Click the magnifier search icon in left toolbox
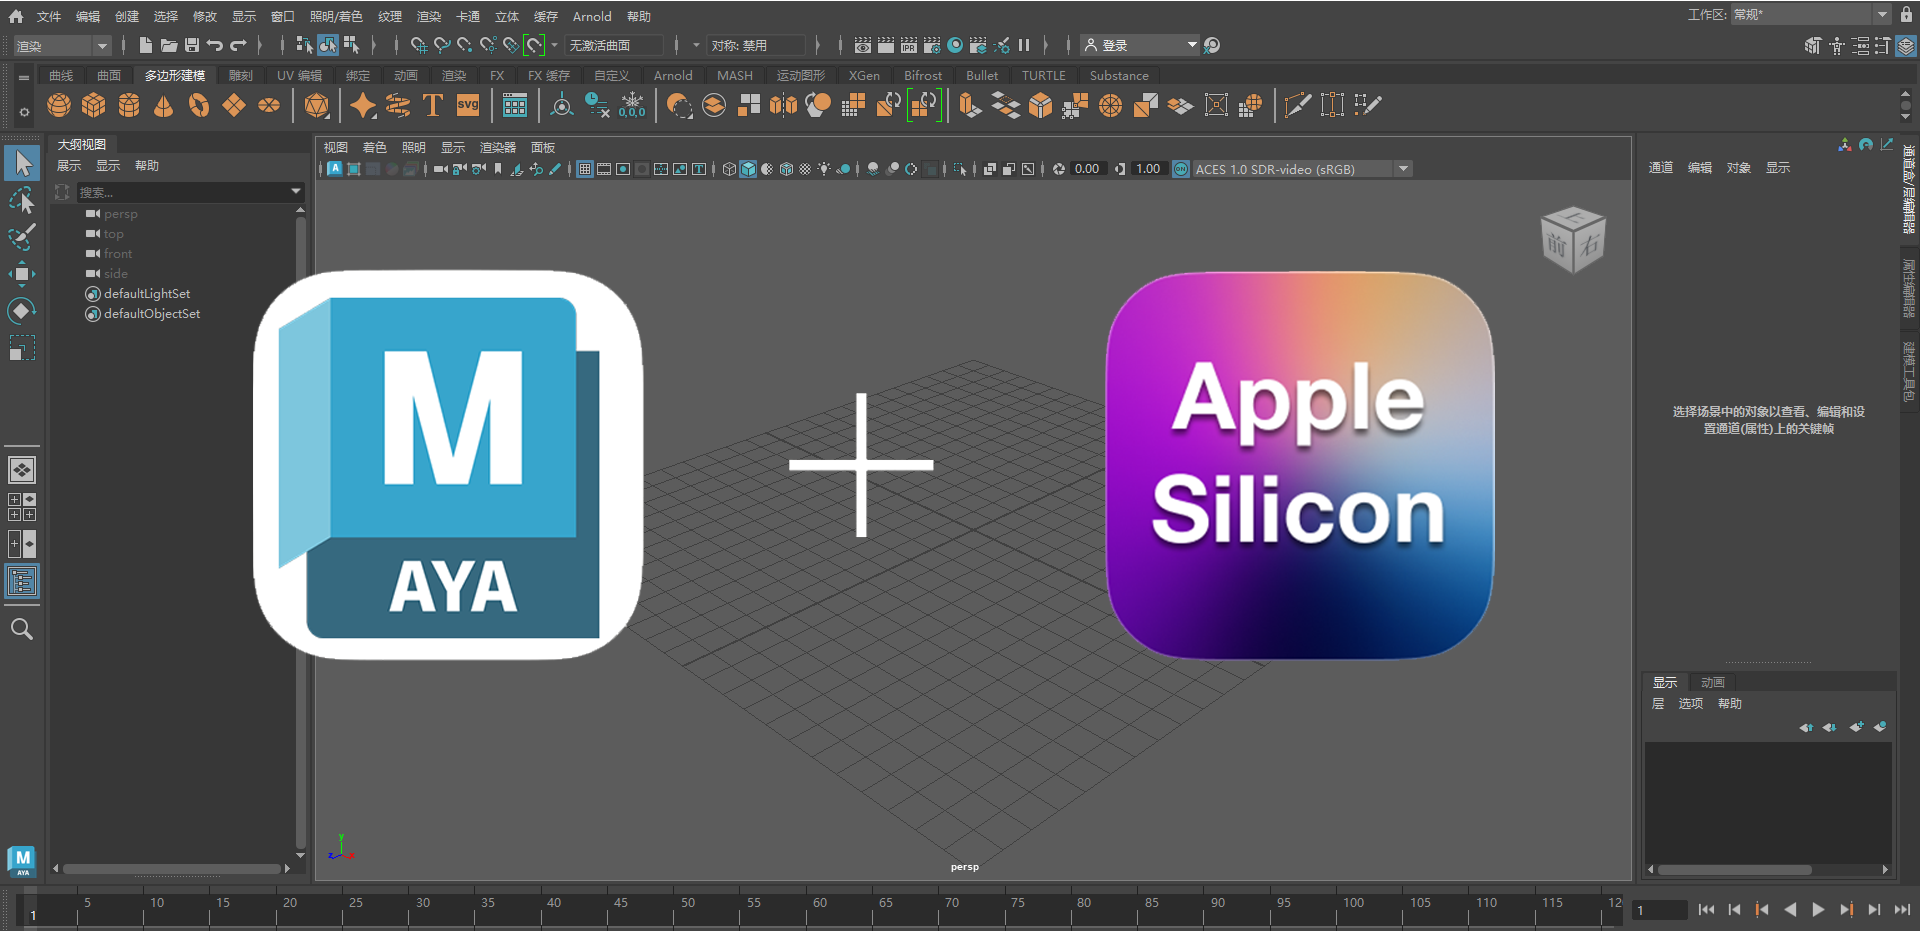 point(22,629)
